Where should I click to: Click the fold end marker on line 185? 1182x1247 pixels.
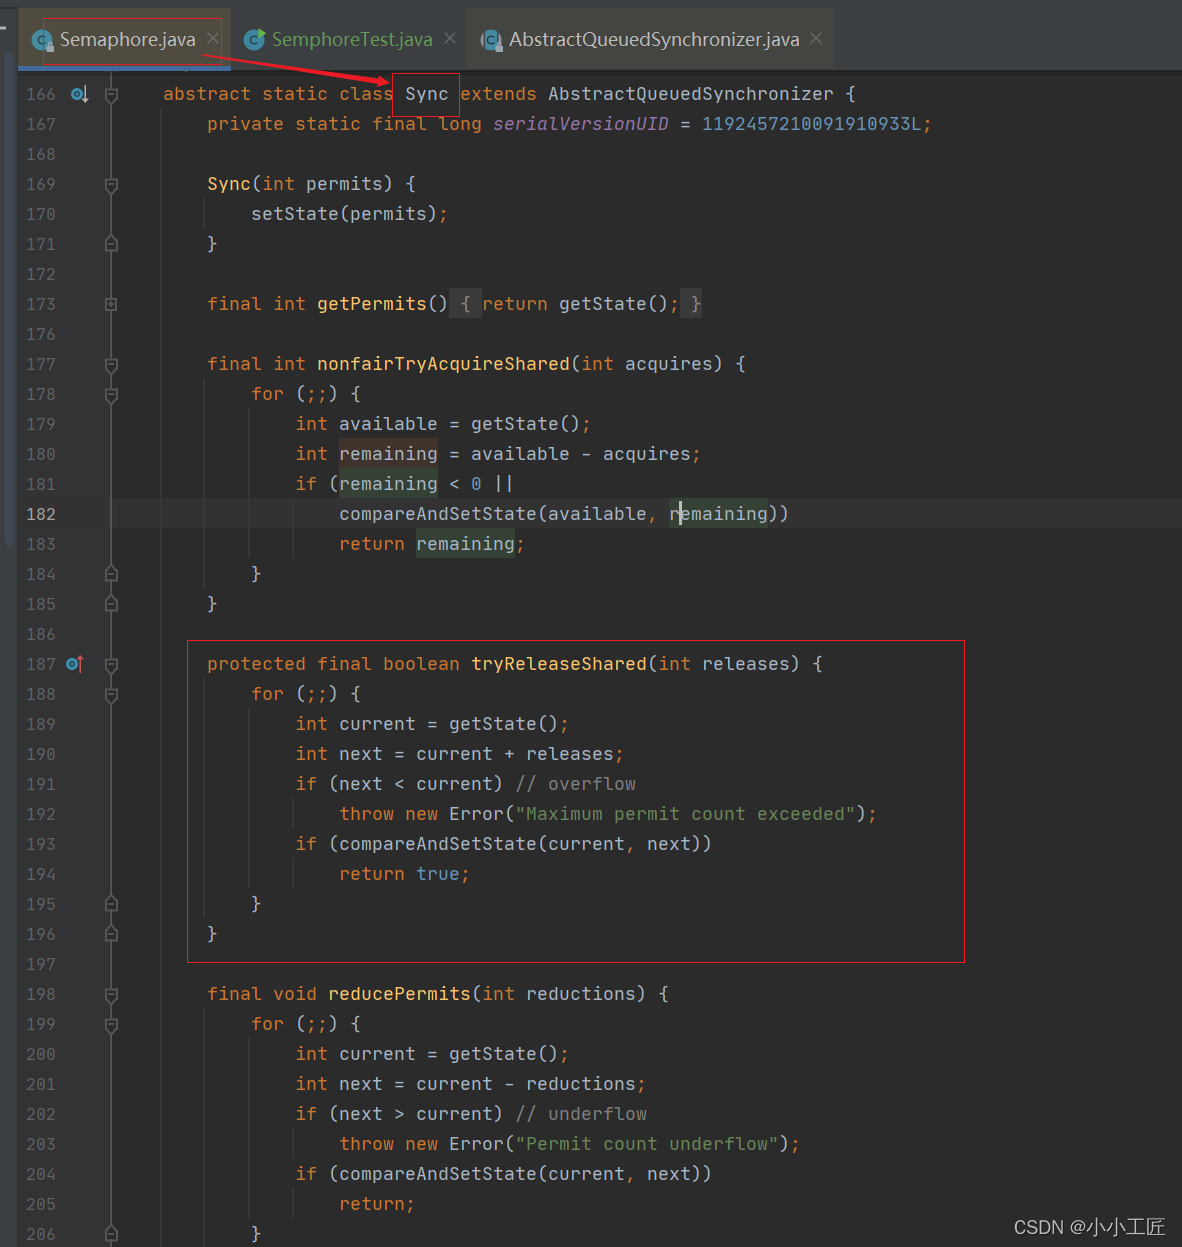pyautogui.click(x=112, y=604)
